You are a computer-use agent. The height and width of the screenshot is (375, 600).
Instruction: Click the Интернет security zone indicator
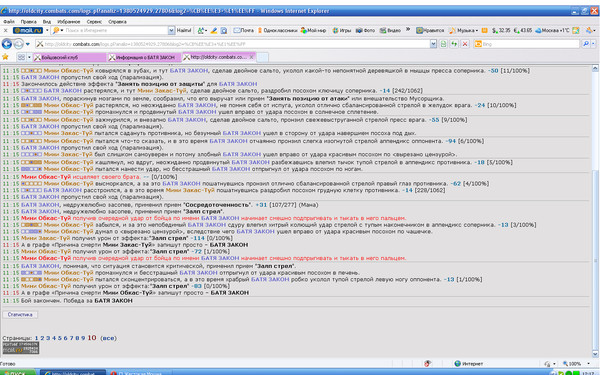468,364
